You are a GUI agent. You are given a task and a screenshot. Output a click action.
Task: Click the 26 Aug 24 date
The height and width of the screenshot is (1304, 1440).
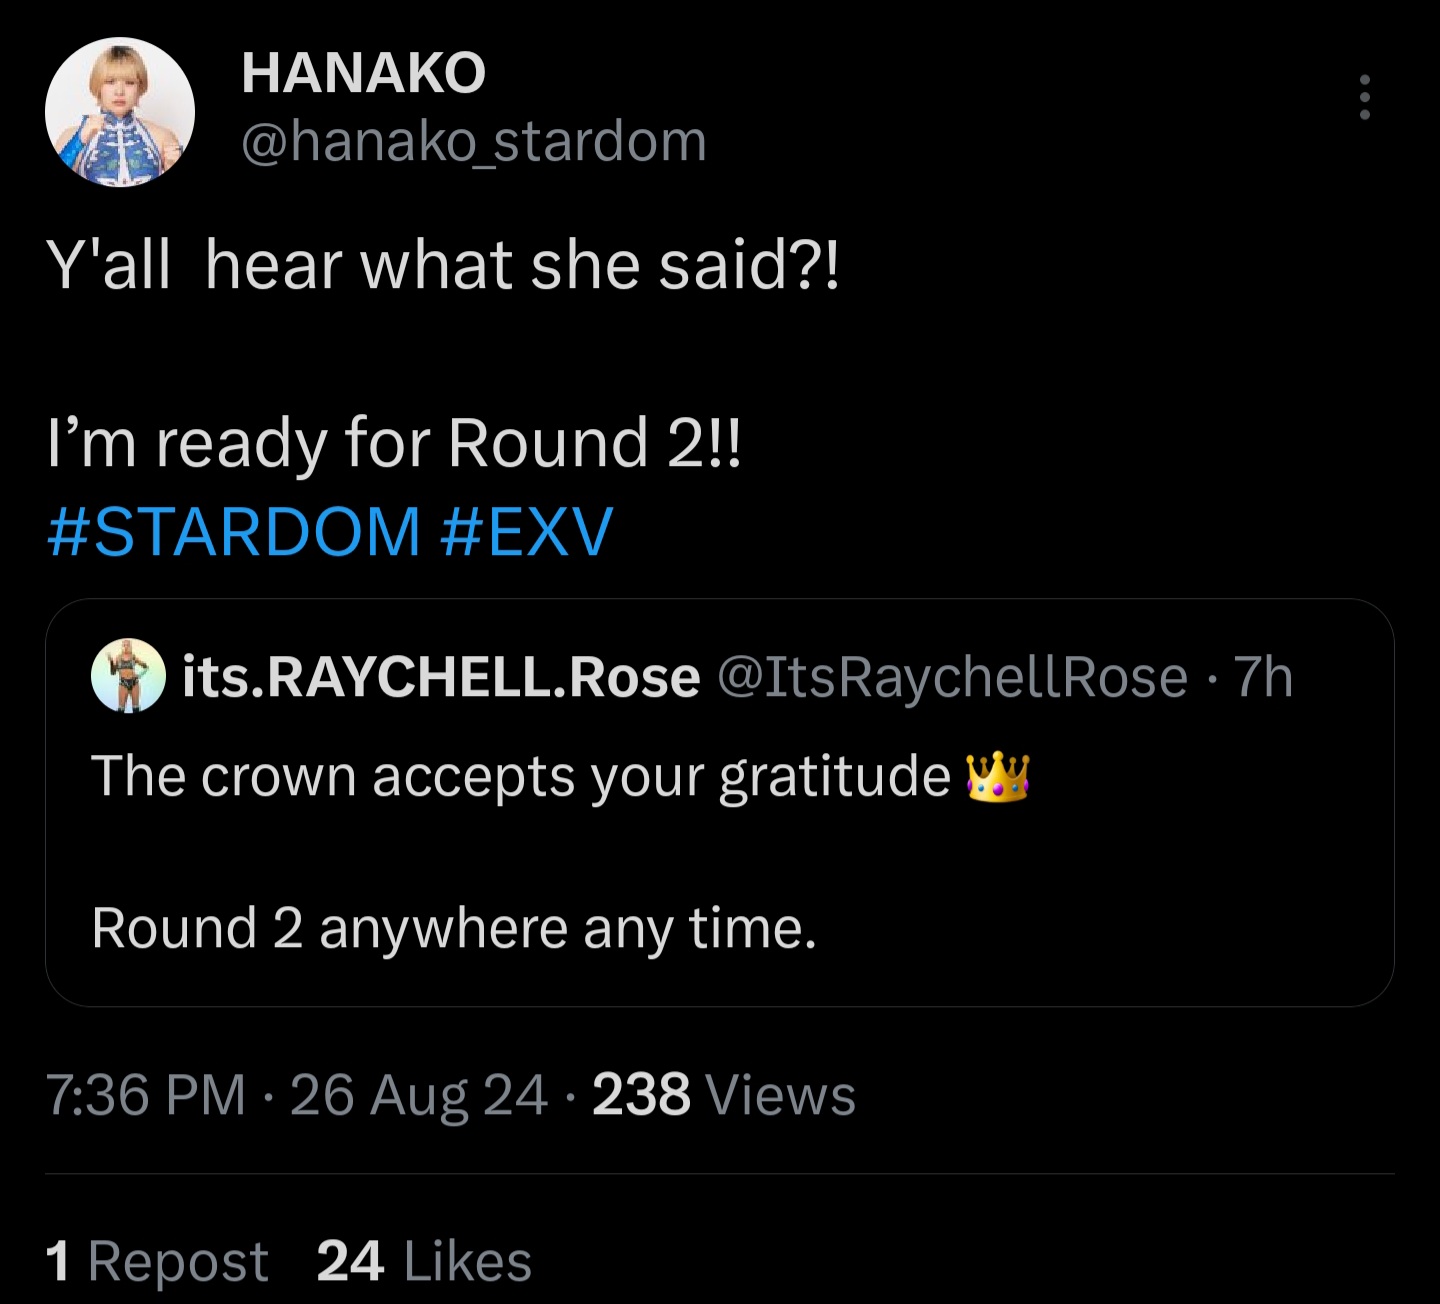coord(419,1094)
